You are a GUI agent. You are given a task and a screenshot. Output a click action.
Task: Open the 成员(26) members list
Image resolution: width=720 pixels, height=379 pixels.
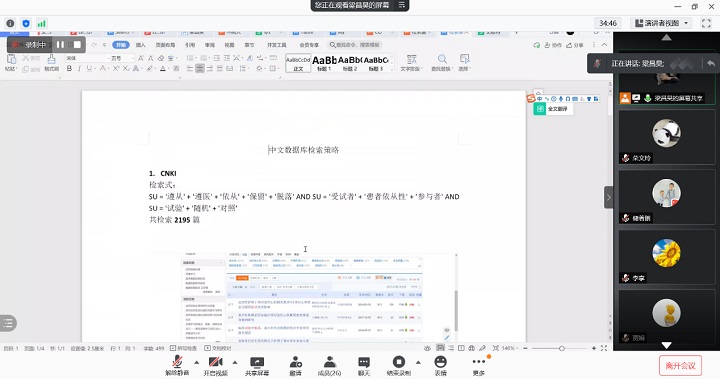pyautogui.click(x=329, y=366)
